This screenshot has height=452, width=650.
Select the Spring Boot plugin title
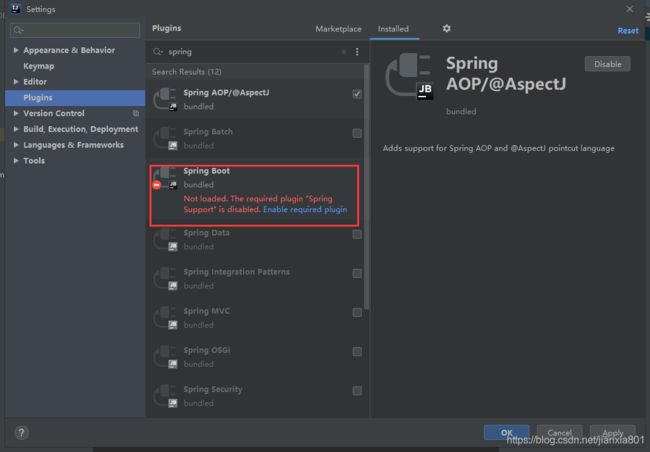coord(206,171)
